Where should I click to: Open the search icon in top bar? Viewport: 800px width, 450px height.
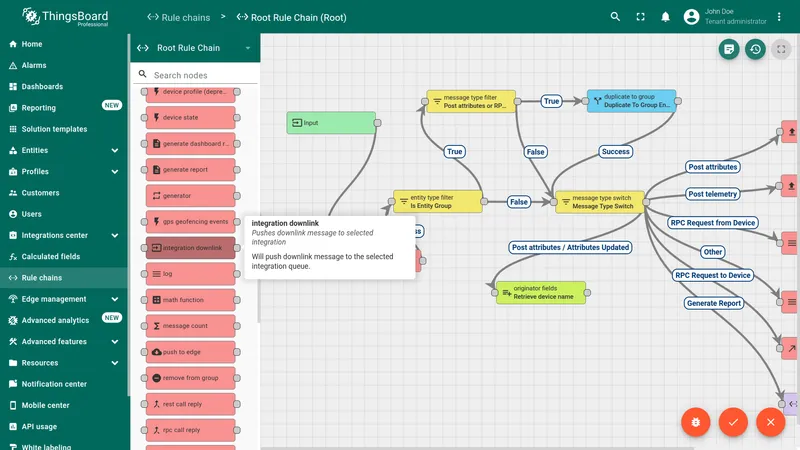pyautogui.click(x=615, y=17)
